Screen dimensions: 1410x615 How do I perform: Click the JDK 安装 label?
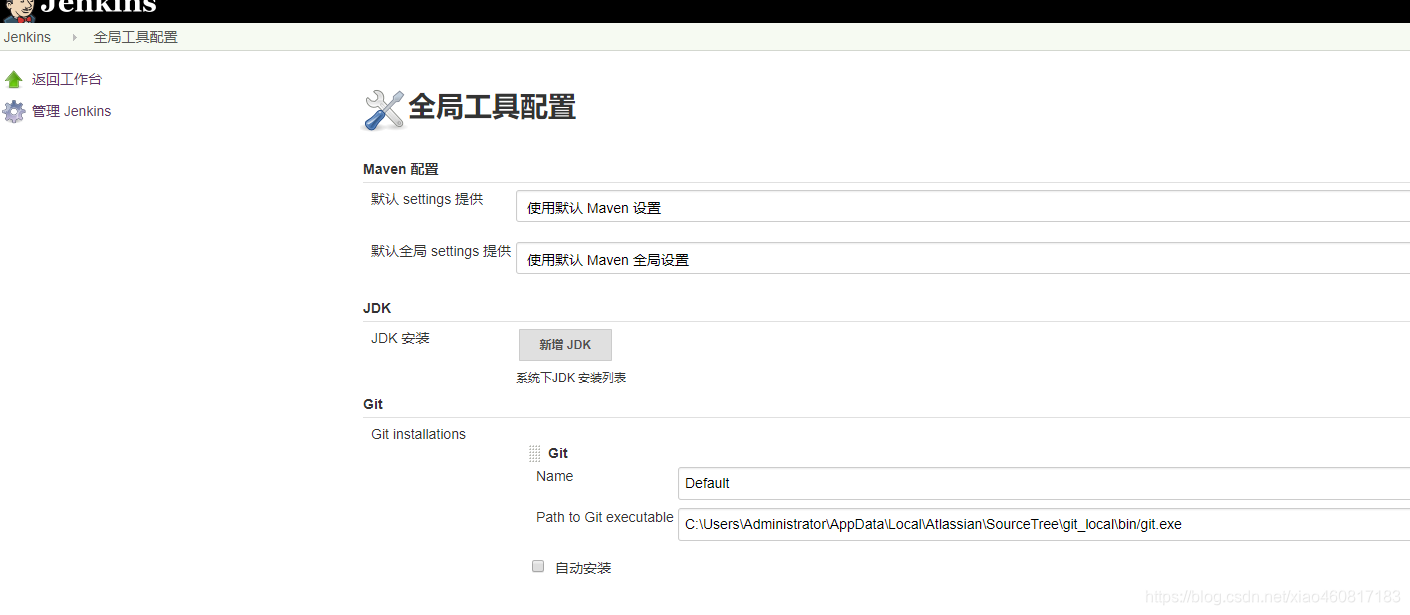click(x=400, y=338)
